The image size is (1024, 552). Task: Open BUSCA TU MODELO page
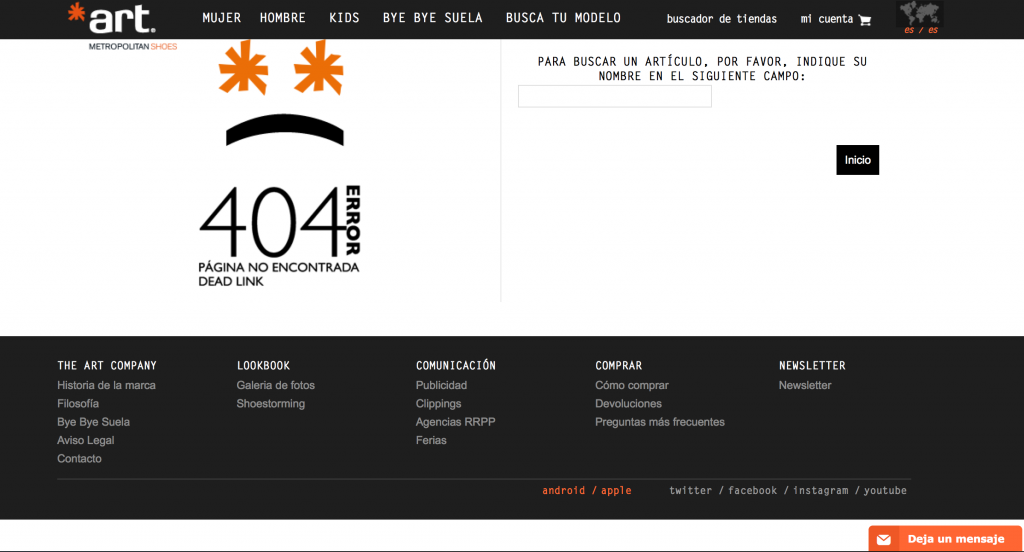[563, 18]
